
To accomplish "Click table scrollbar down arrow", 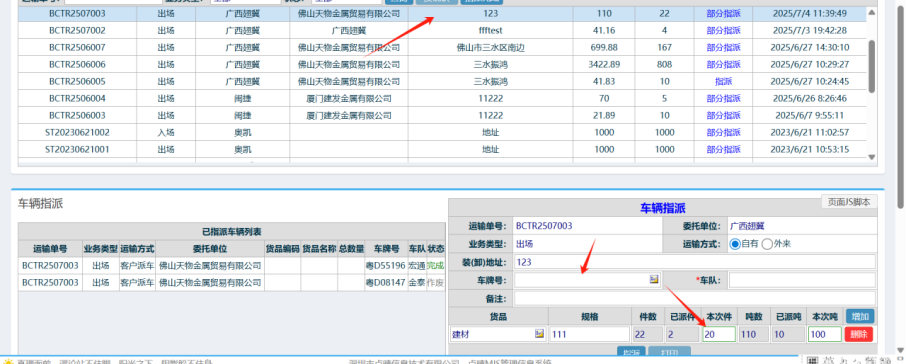I will [872, 157].
